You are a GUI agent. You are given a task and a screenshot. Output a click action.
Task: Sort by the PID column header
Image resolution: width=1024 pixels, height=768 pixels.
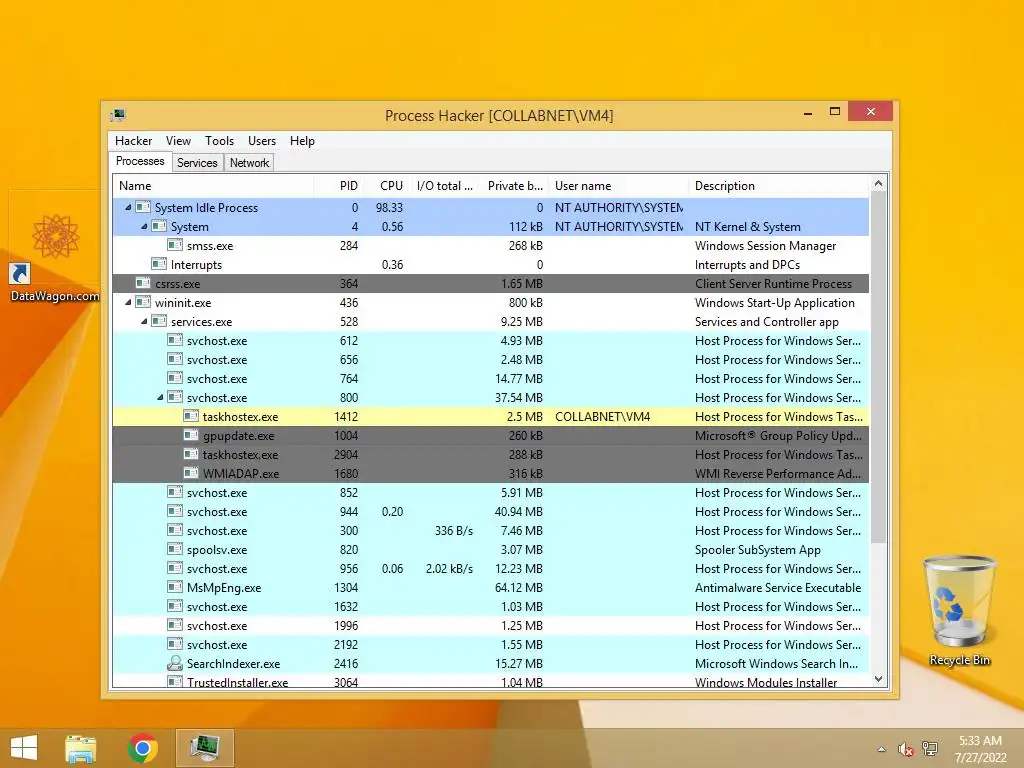pos(338,185)
